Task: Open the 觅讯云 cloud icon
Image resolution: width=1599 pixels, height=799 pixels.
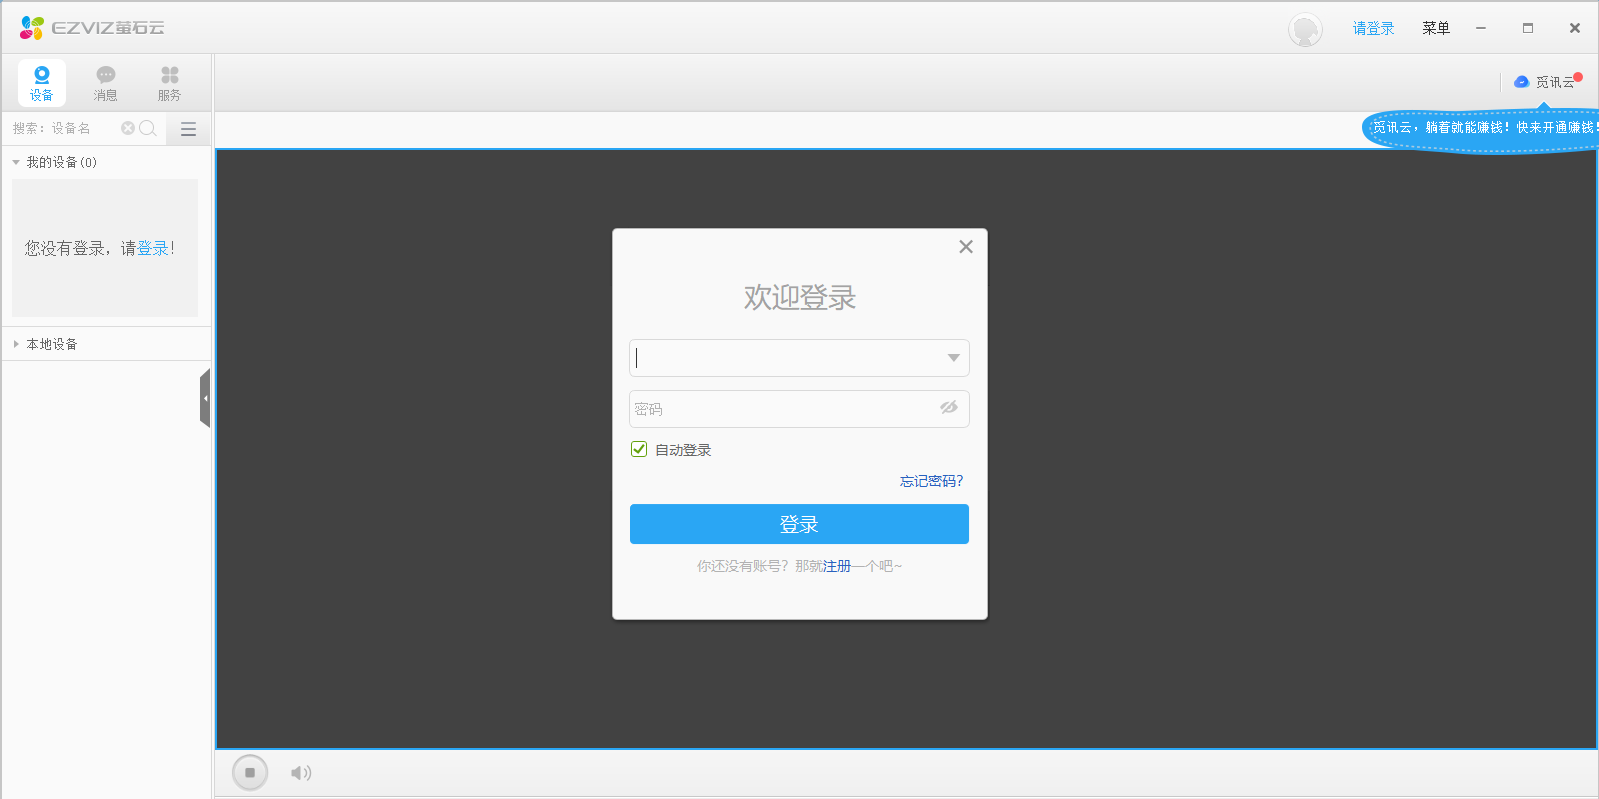Action: point(1521,82)
